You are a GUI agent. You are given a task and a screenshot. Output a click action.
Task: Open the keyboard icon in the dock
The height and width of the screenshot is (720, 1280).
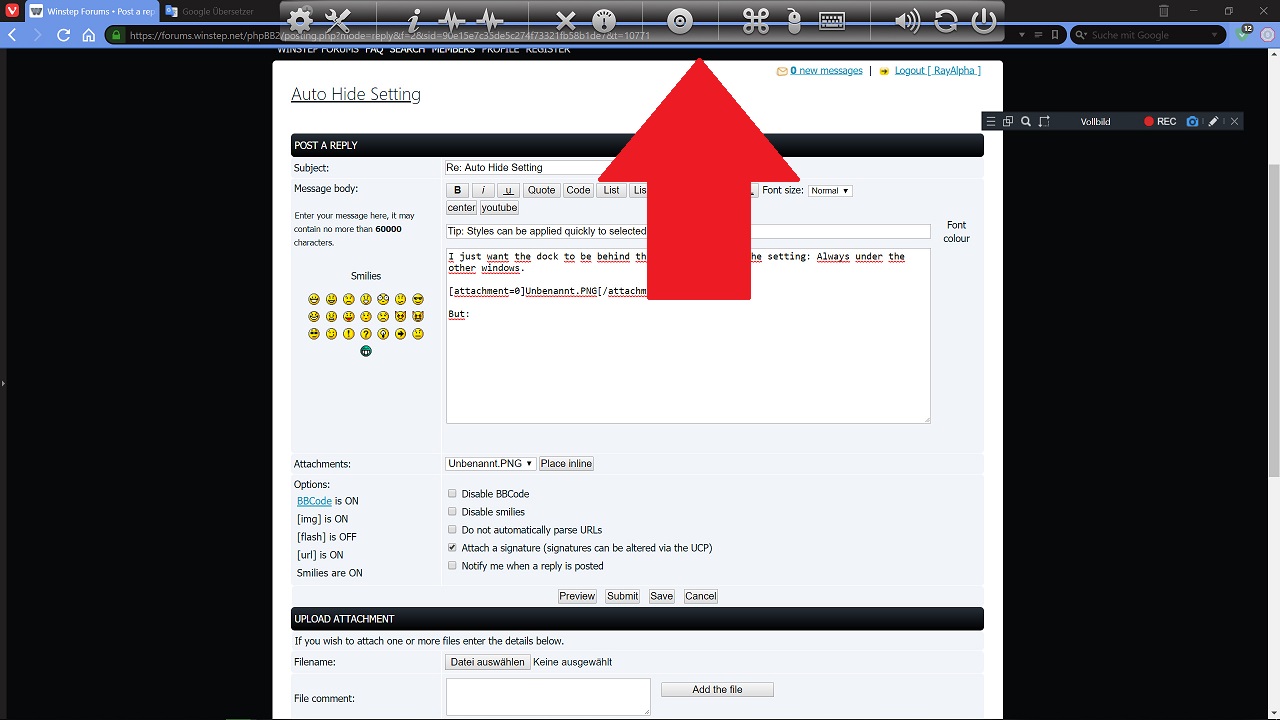[x=832, y=21]
